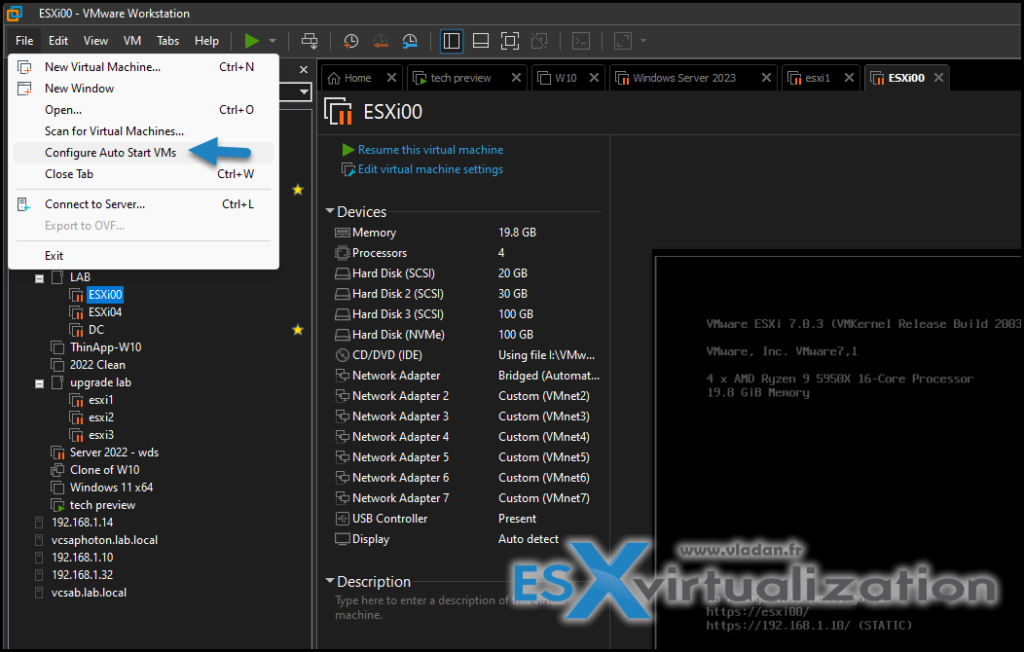The height and width of the screenshot is (652, 1024).
Task: Collapse the Devices section
Action: click(330, 211)
